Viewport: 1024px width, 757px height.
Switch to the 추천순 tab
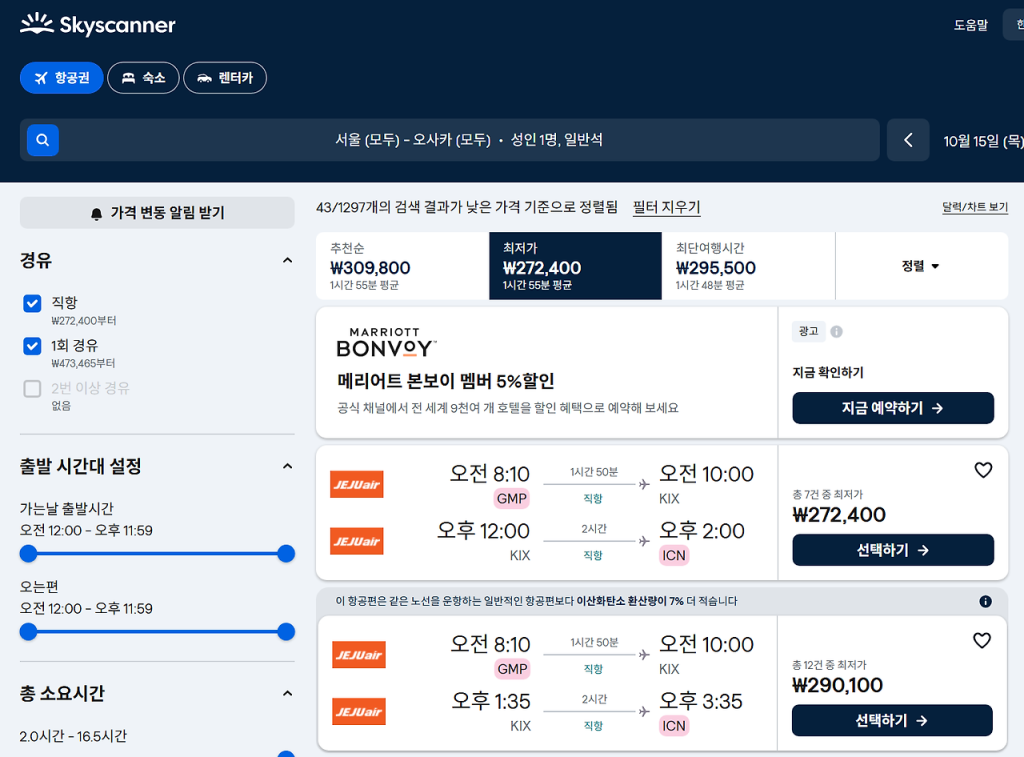point(402,266)
